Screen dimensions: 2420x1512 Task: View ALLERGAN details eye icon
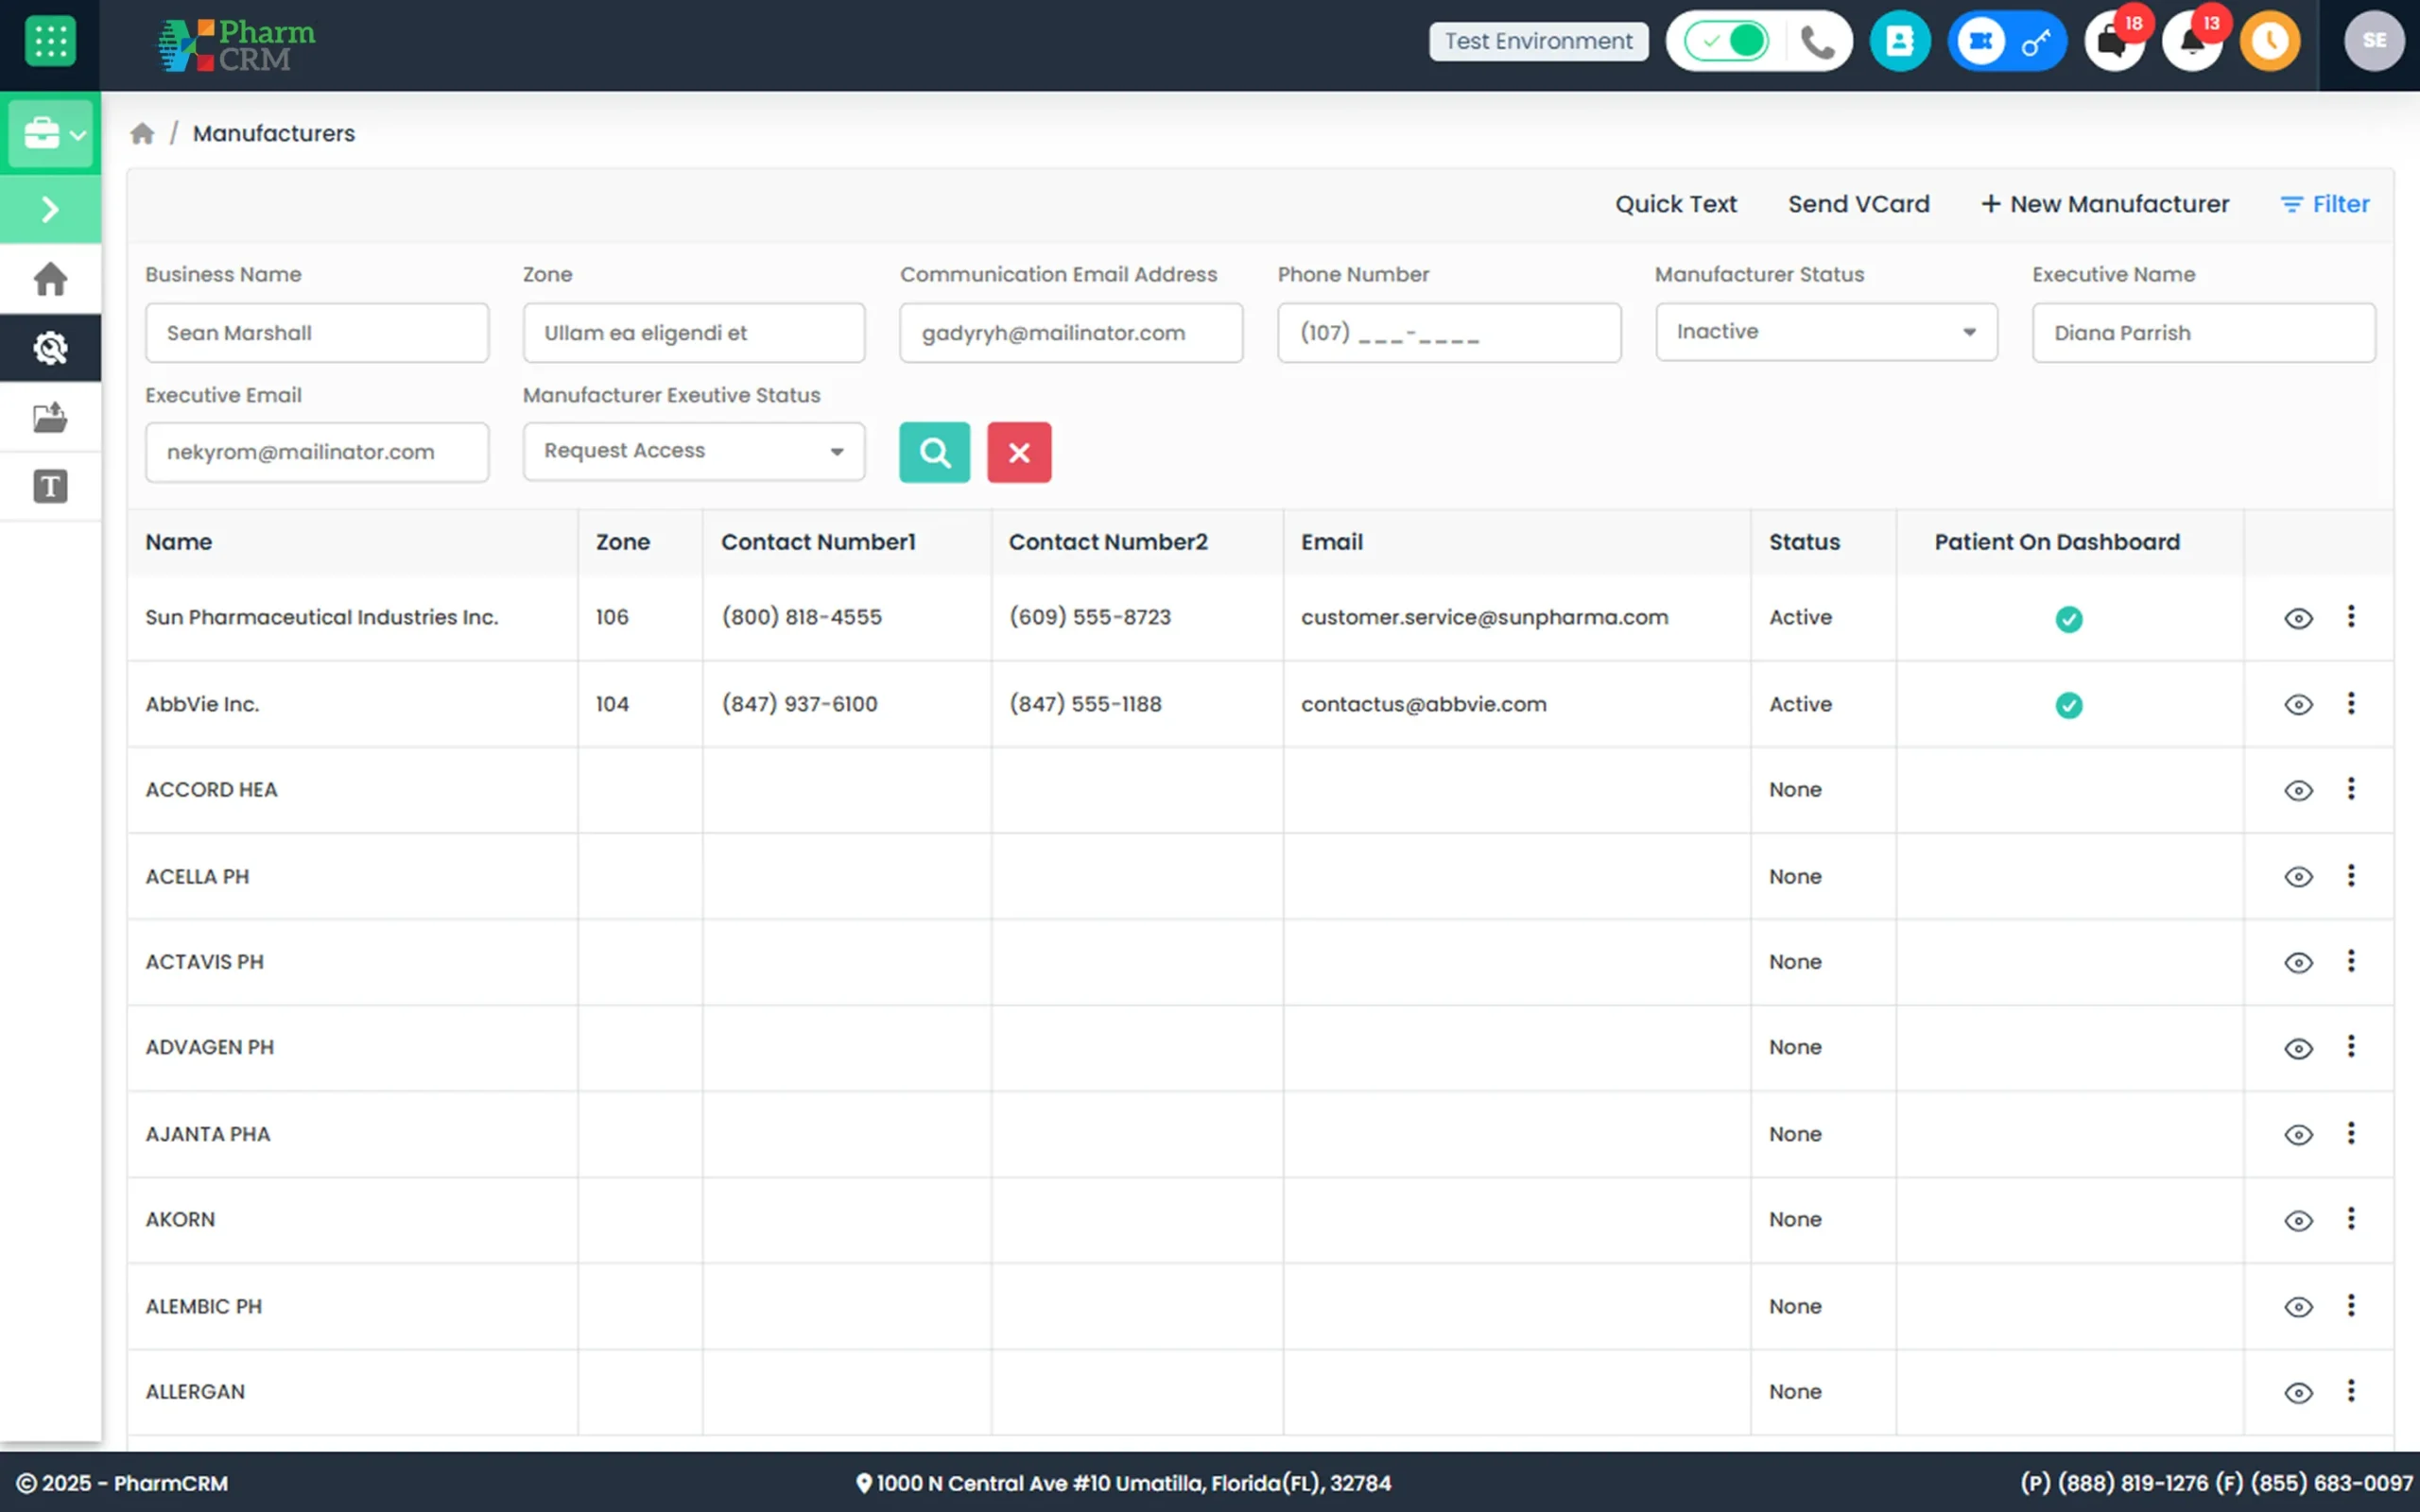(2298, 1392)
